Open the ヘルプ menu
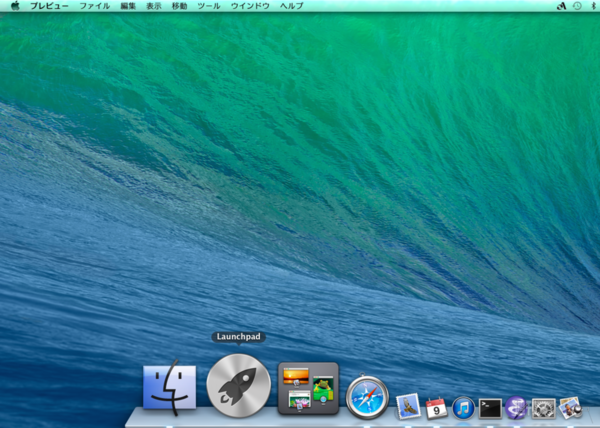Image resolution: width=600 pixels, height=428 pixels. pyautogui.click(x=292, y=6)
